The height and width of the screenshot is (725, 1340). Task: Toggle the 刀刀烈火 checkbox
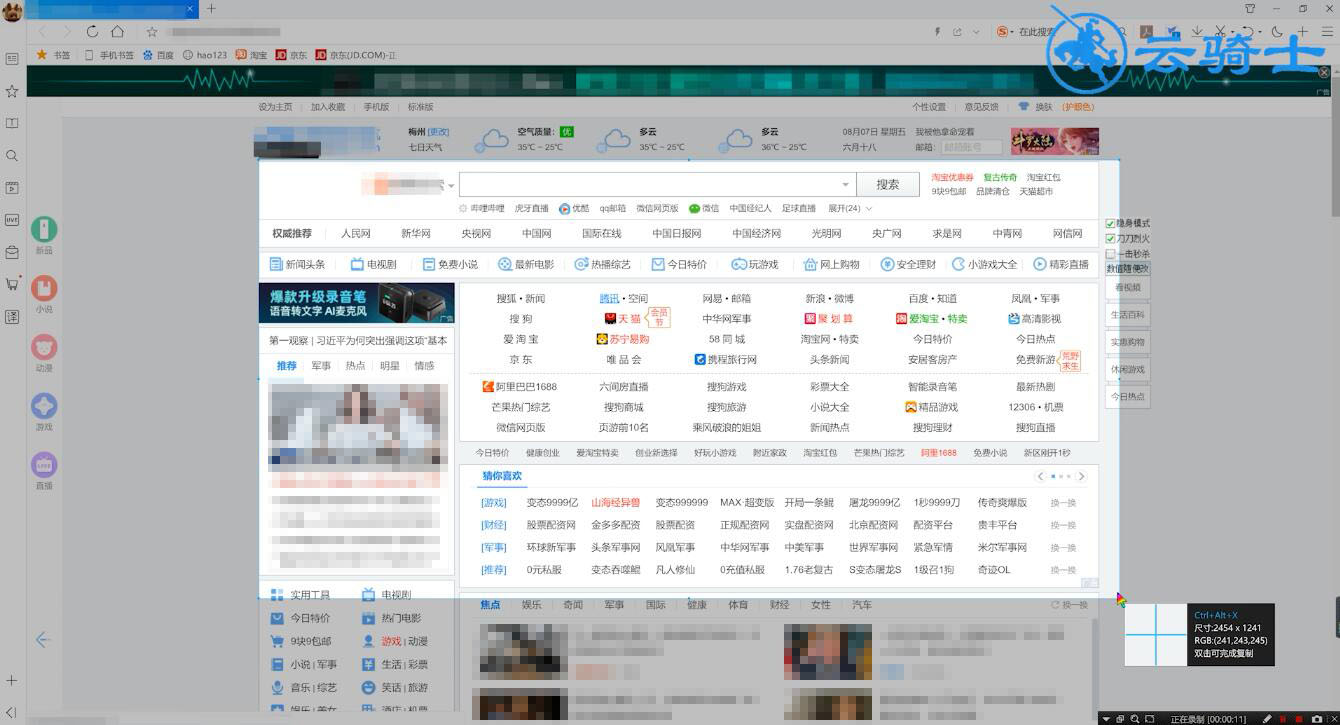point(1110,238)
